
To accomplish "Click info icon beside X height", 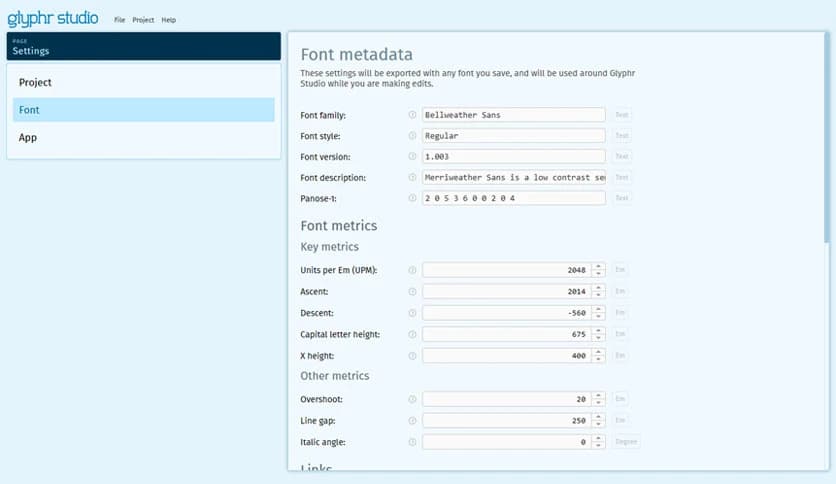I will pyautogui.click(x=412, y=356).
